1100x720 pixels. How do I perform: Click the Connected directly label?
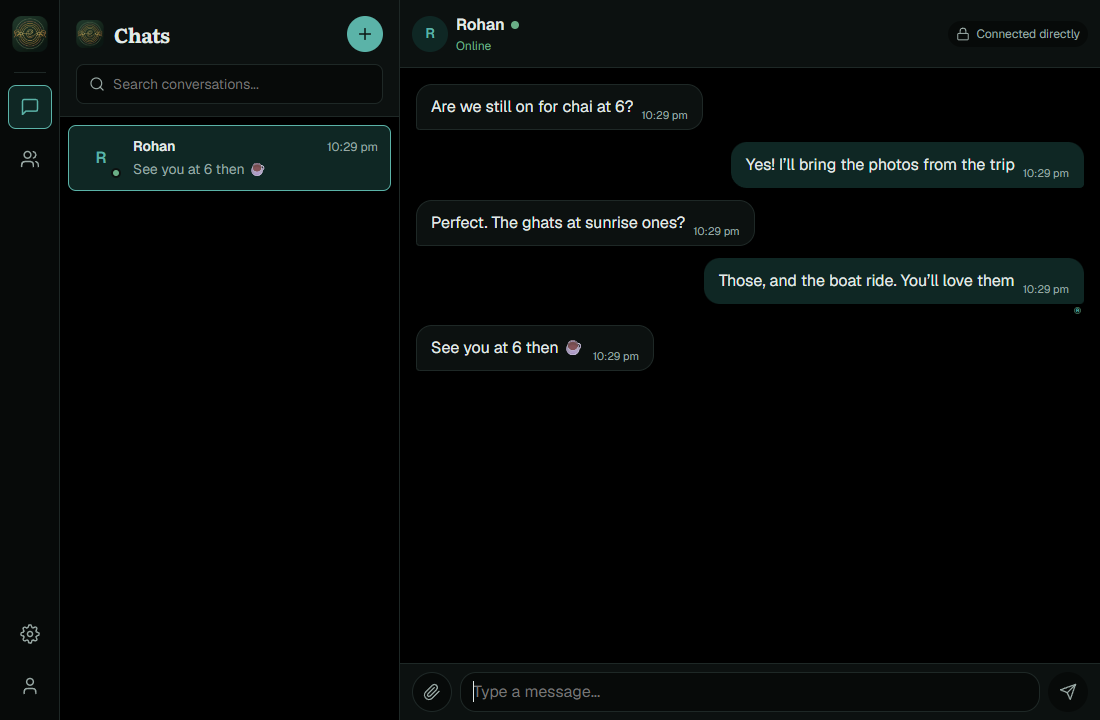1028,34
